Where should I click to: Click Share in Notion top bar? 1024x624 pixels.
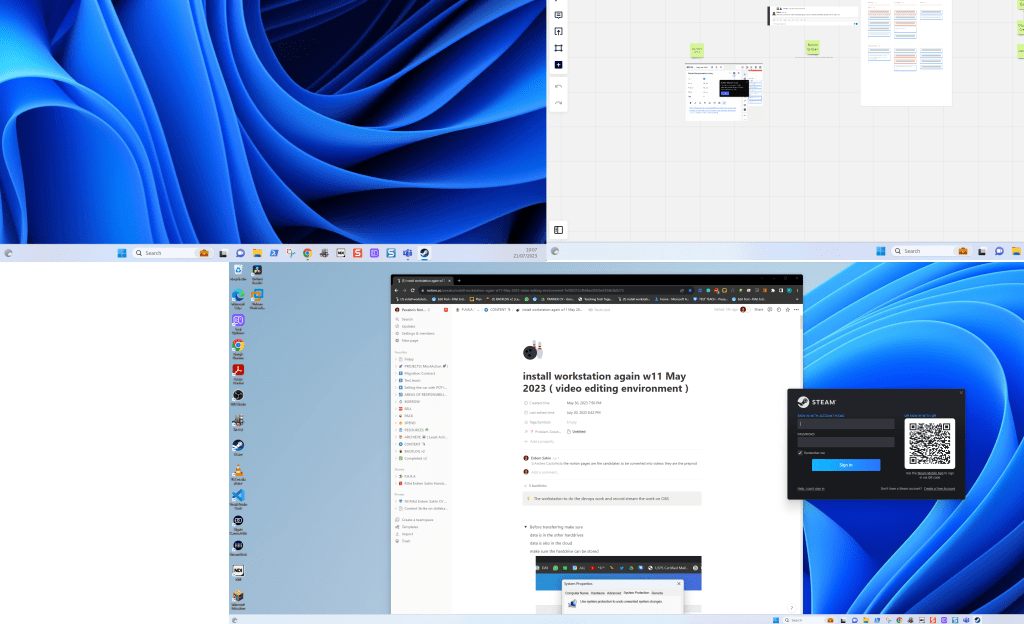758,309
